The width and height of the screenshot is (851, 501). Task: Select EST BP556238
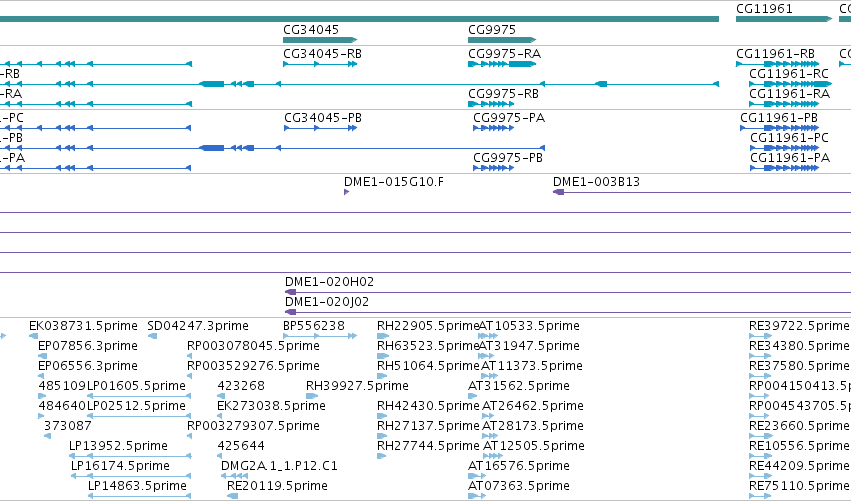[314, 326]
